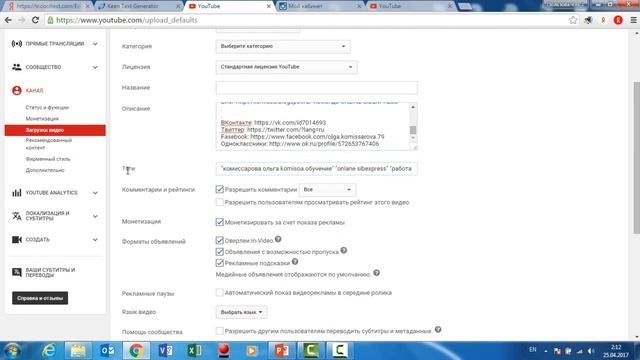Viewport: 640px width, 360px height.
Task: Enable automatic mid-roll ad breaks checkbox
Action: (220, 292)
